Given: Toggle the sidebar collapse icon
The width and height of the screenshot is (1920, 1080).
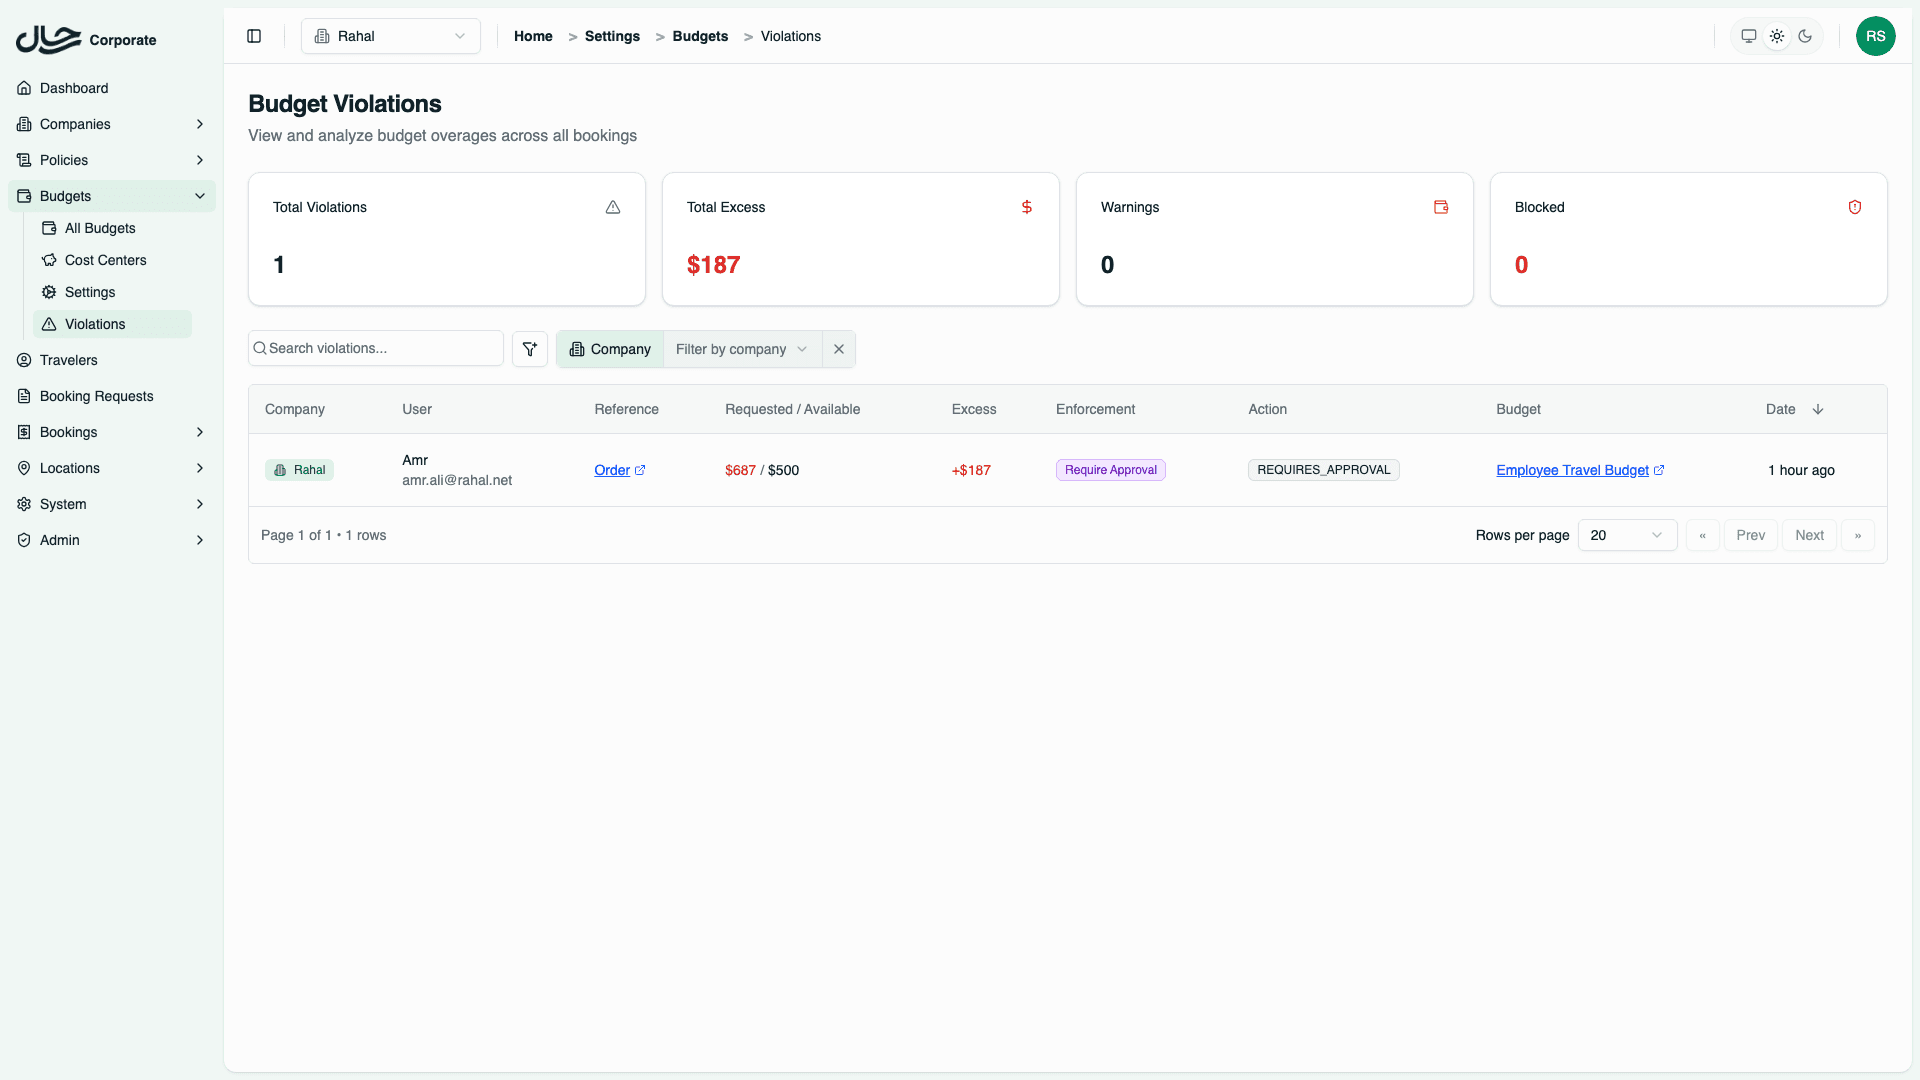Looking at the screenshot, I should 254,36.
